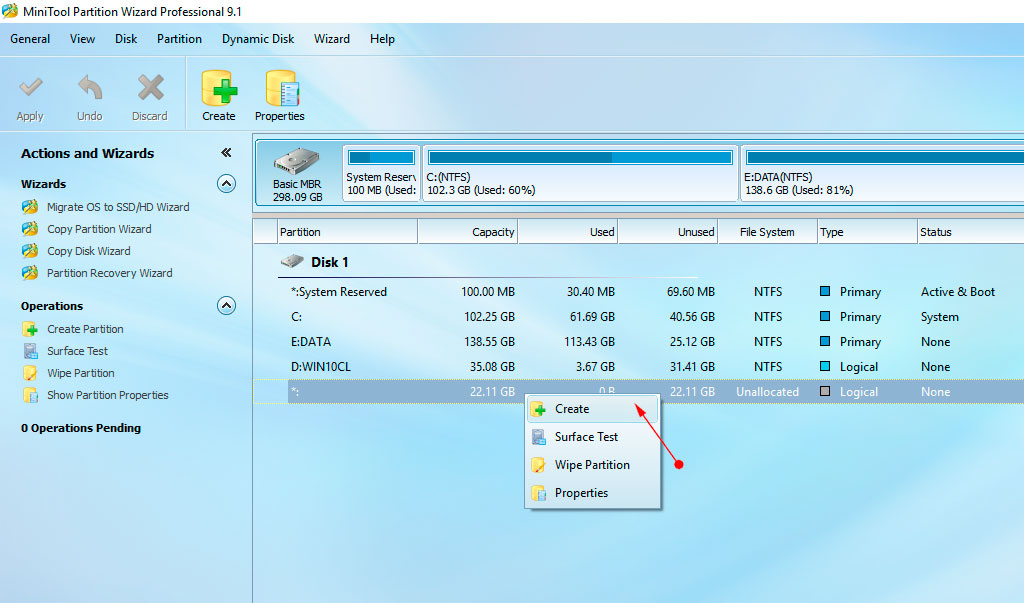The image size is (1024, 603).
Task: Click the Partition Recovery Wizard icon
Action: click(x=30, y=272)
